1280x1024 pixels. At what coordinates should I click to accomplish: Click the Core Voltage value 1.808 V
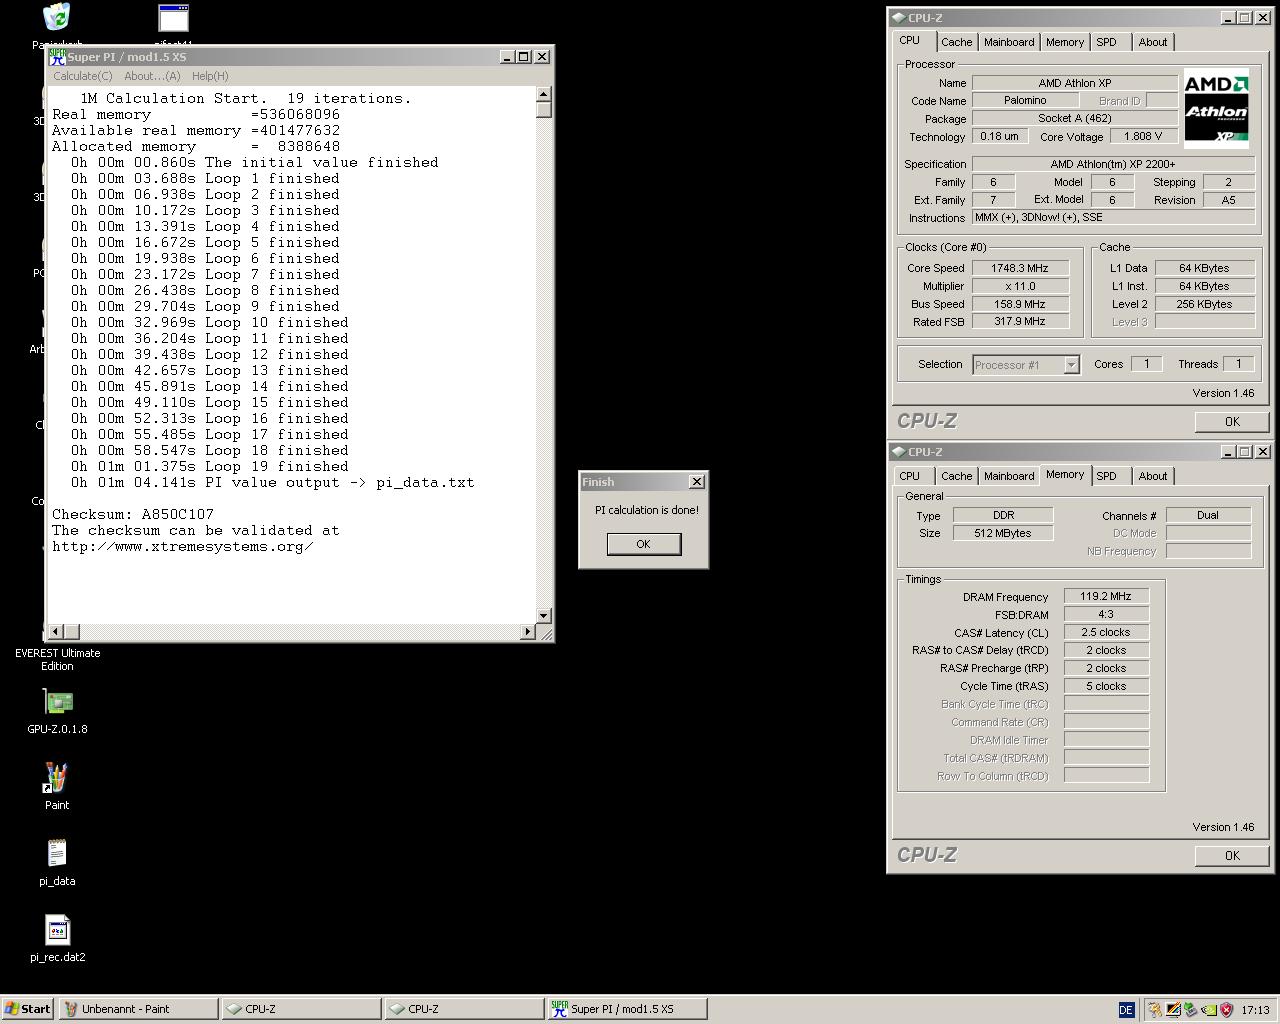click(x=1144, y=136)
